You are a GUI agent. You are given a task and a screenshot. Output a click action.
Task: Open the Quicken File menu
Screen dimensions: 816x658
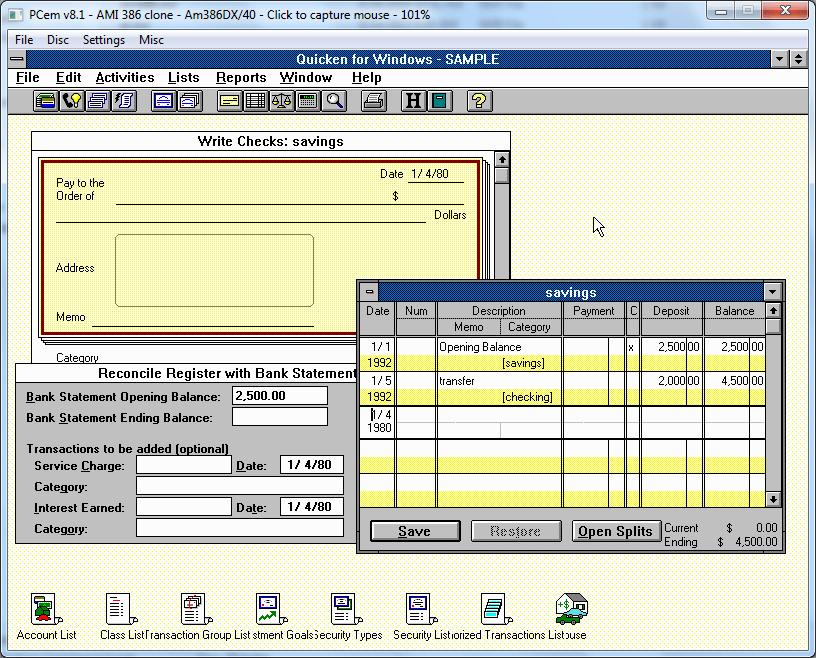pyautogui.click(x=28, y=78)
